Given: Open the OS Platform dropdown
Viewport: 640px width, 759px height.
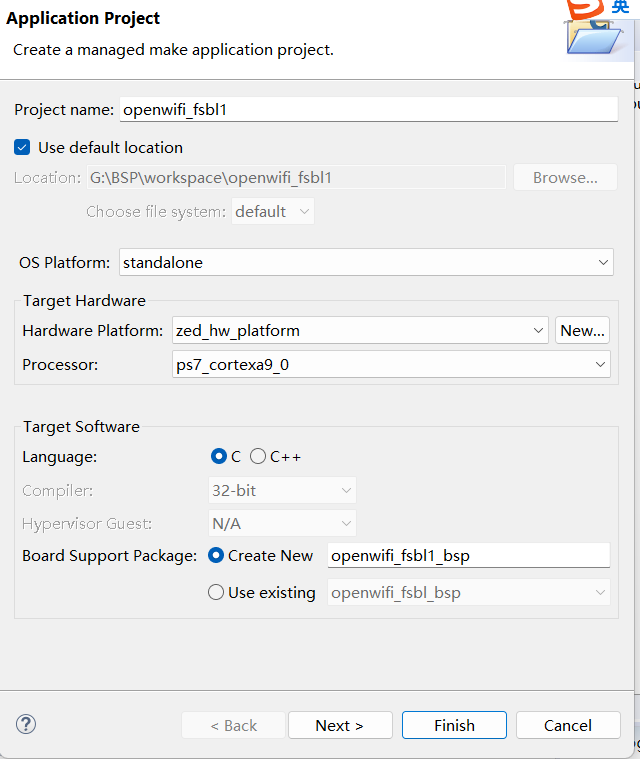Looking at the screenshot, I should 365,263.
